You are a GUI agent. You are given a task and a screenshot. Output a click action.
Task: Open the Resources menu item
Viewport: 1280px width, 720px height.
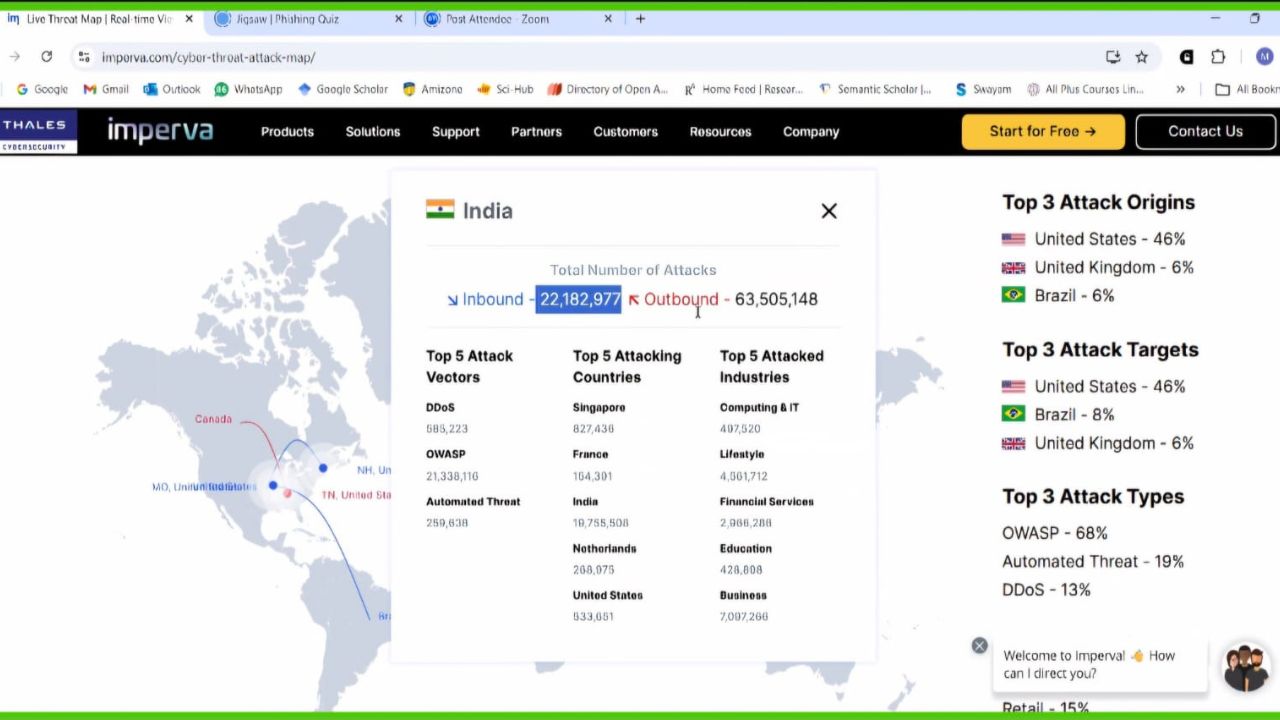(x=720, y=131)
